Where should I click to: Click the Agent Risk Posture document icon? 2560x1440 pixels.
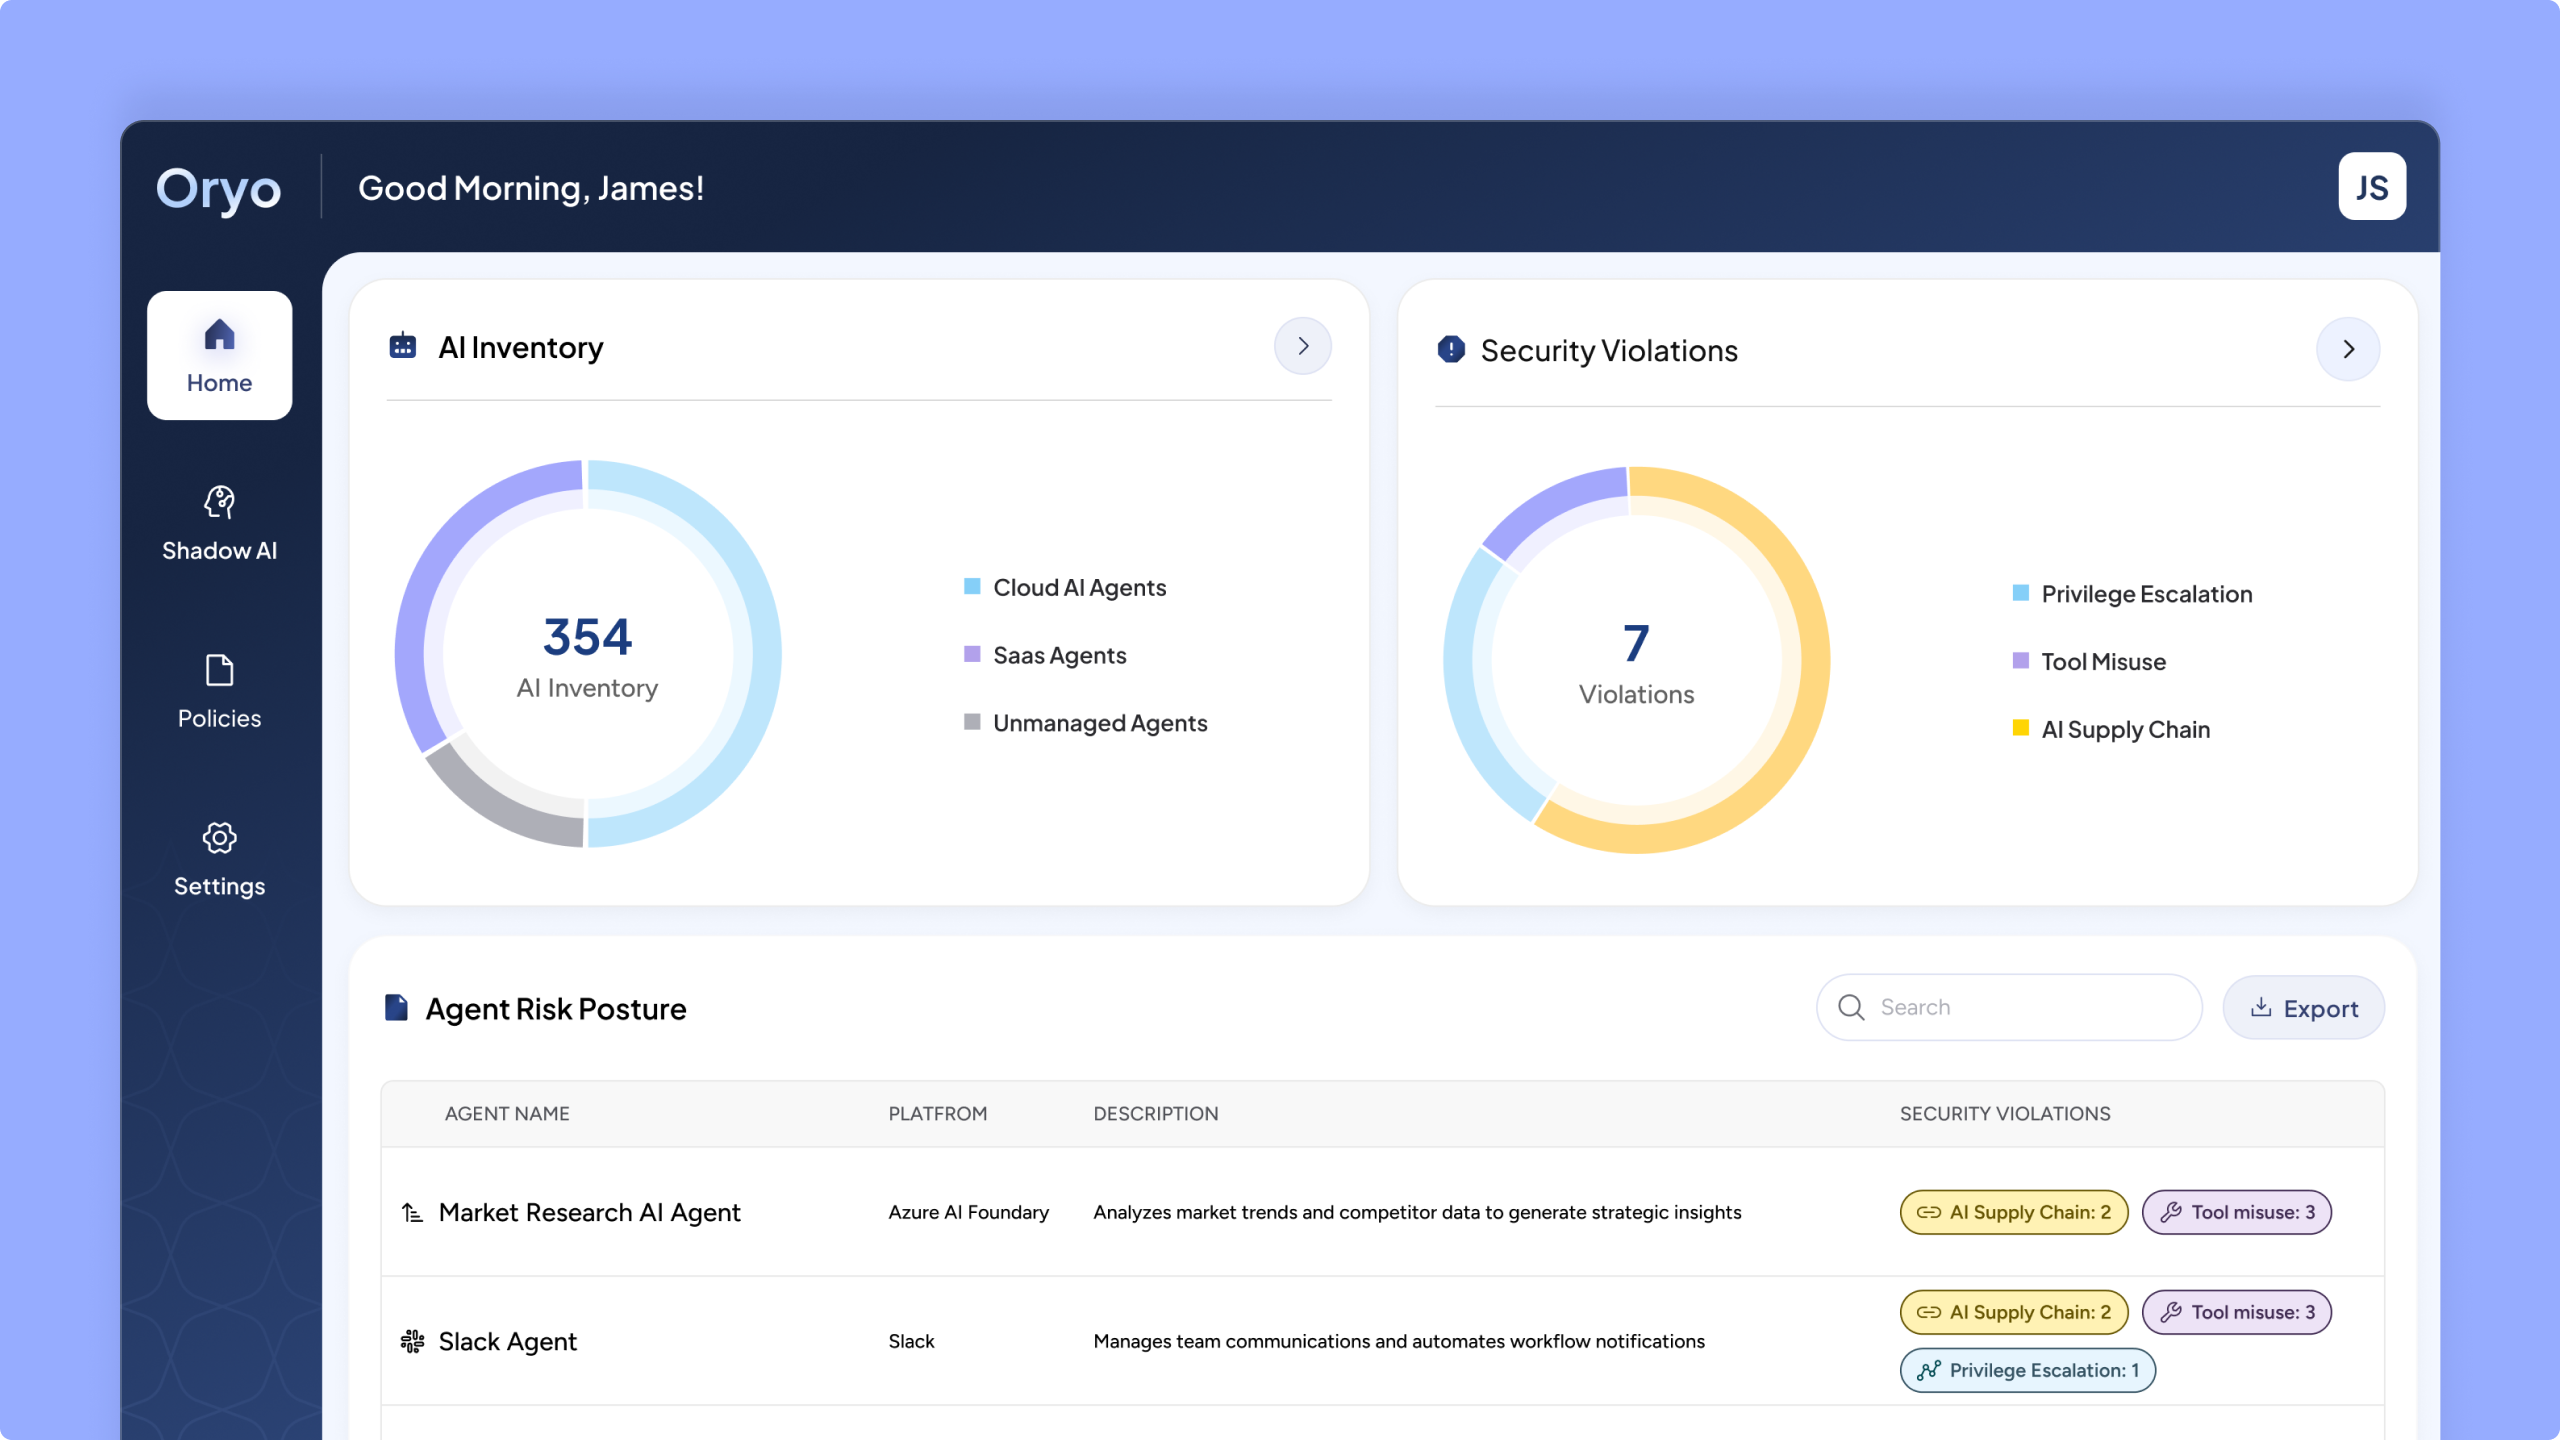[397, 1007]
